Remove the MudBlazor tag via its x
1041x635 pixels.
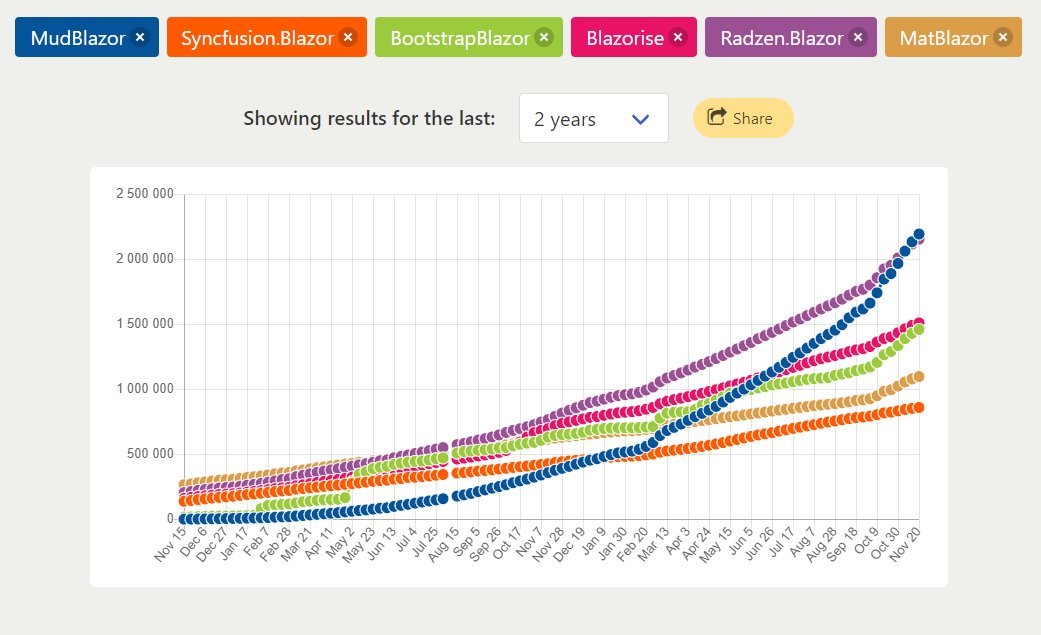pyautogui.click(x=140, y=37)
